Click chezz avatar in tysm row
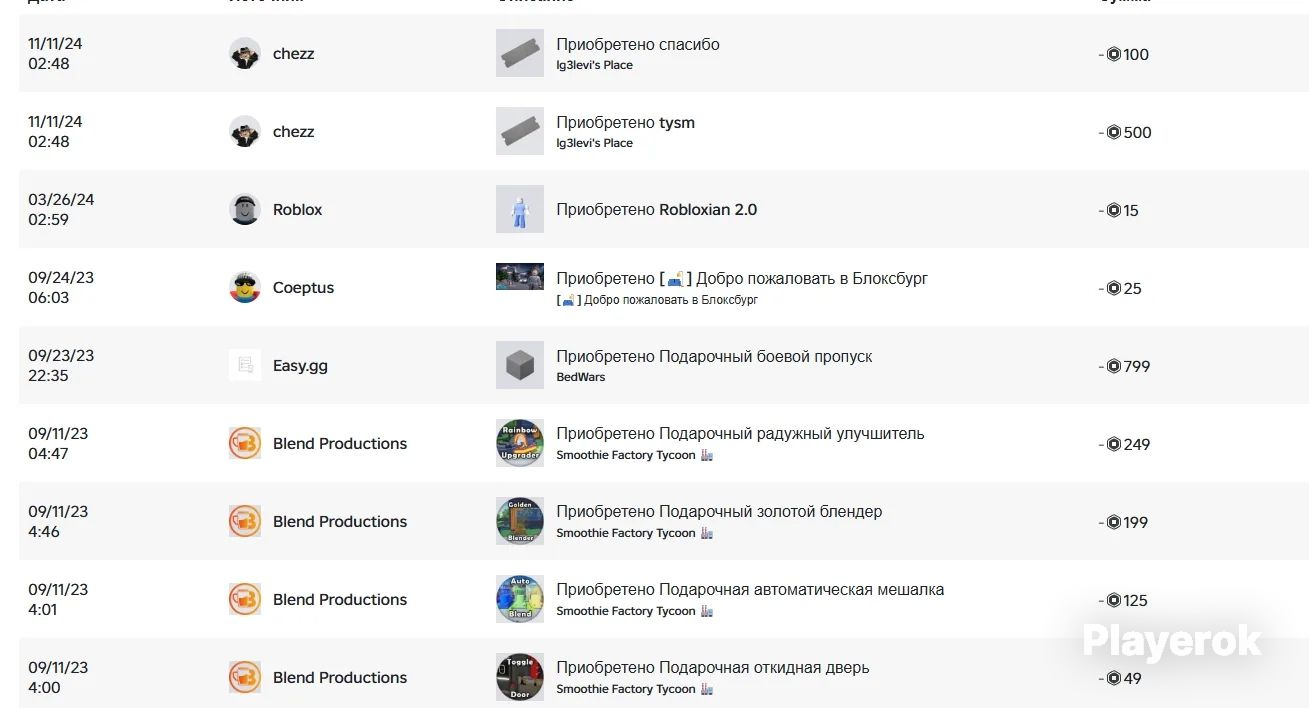 click(245, 132)
